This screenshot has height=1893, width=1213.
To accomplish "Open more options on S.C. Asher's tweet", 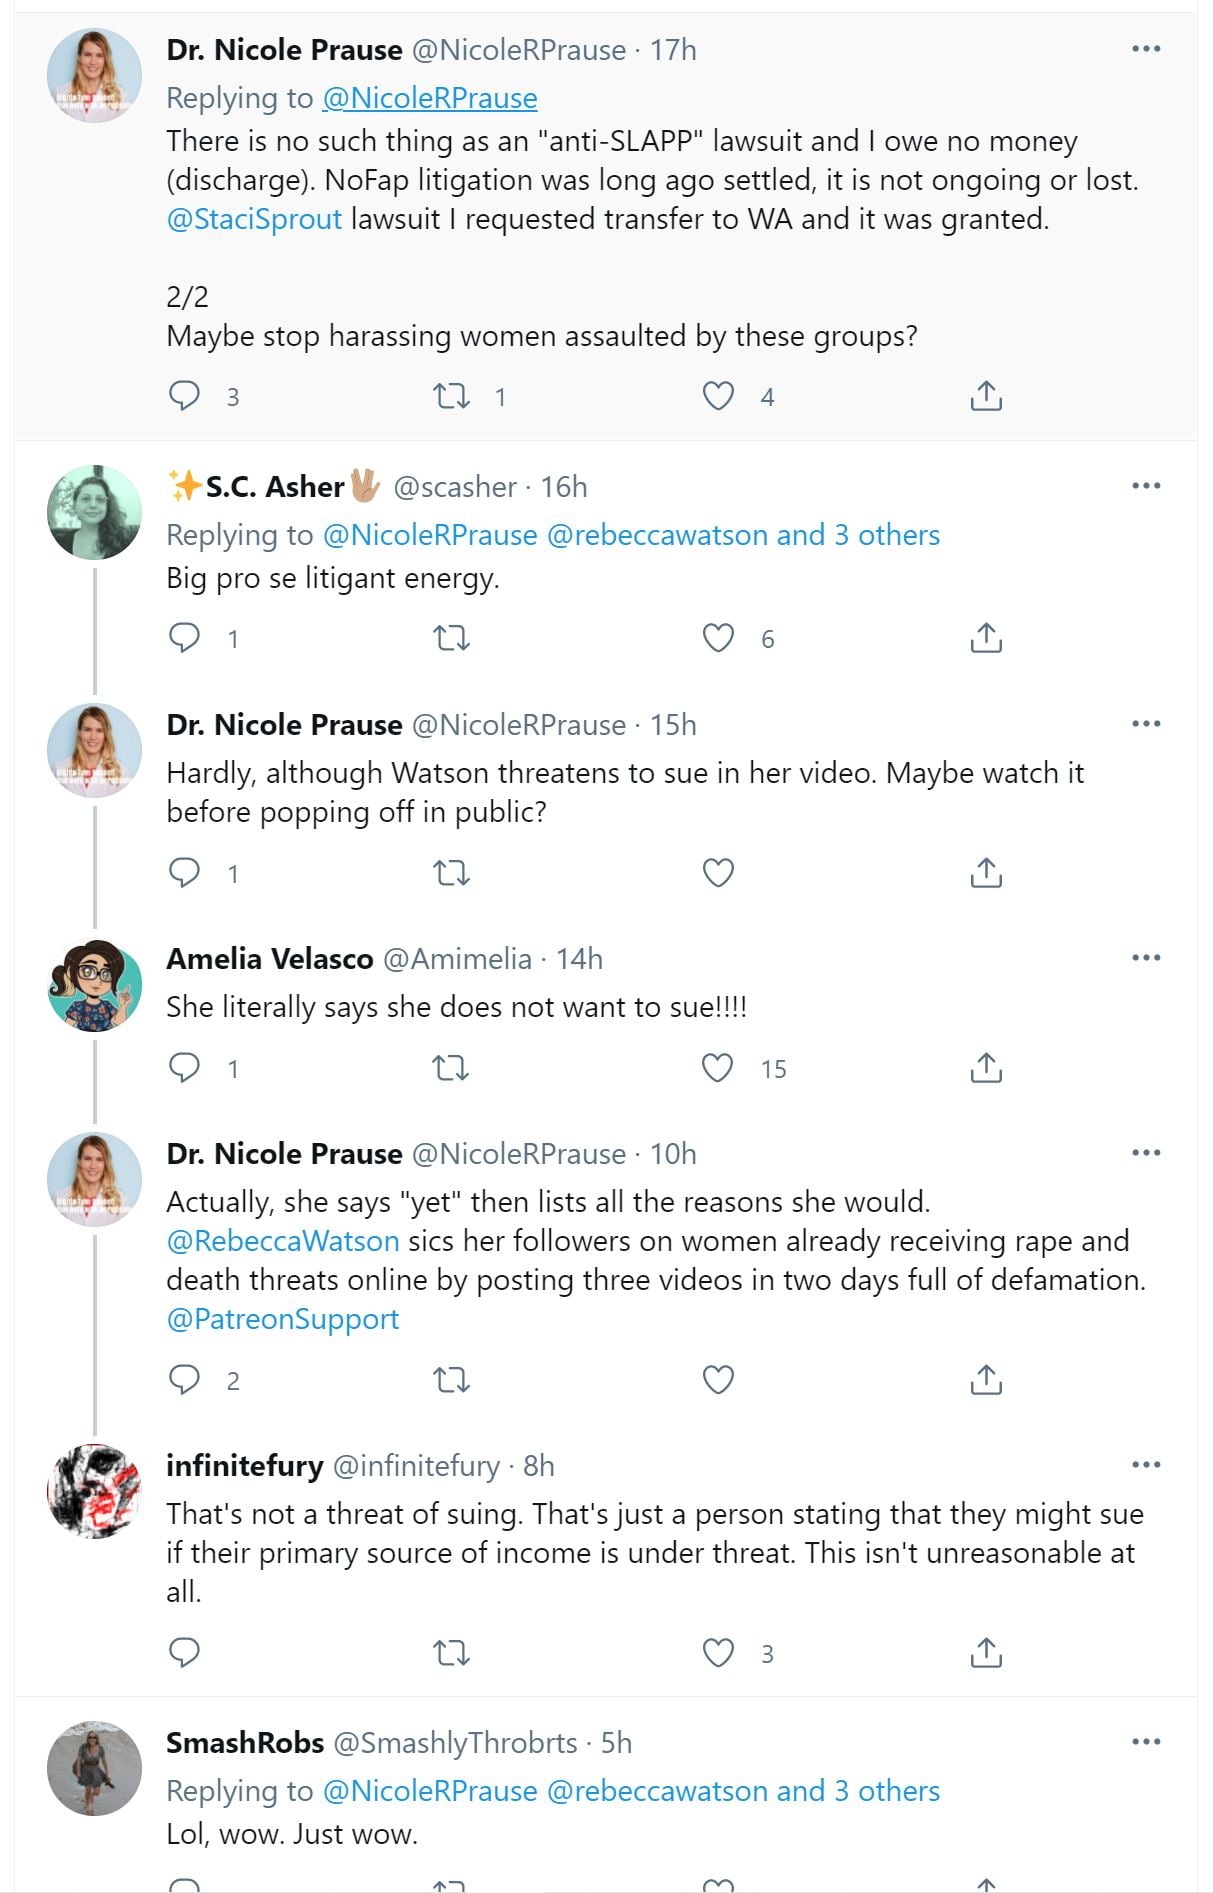I will pyautogui.click(x=1145, y=486).
